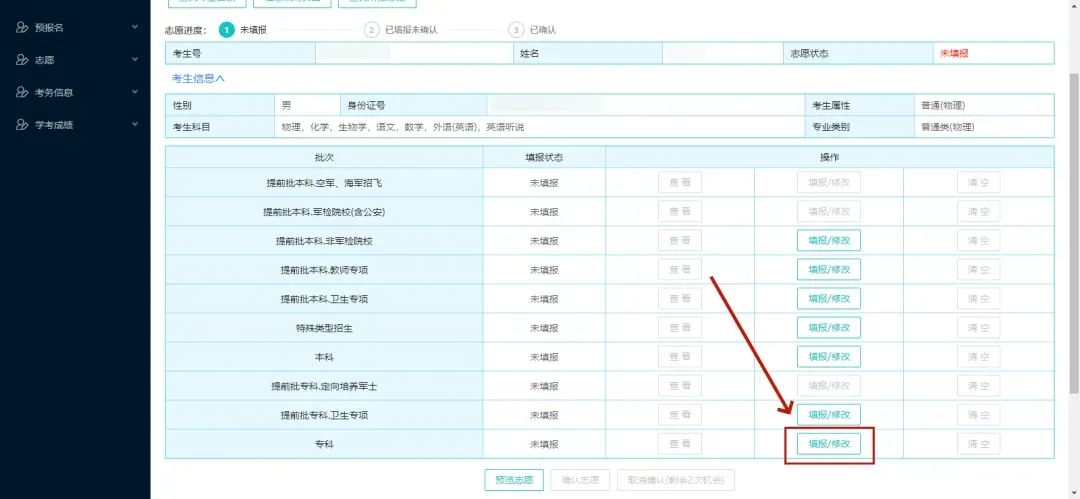Click 填报/修改 for 特殊类型招生
The height and width of the screenshot is (499, 1080).
[x=828, y=328]
